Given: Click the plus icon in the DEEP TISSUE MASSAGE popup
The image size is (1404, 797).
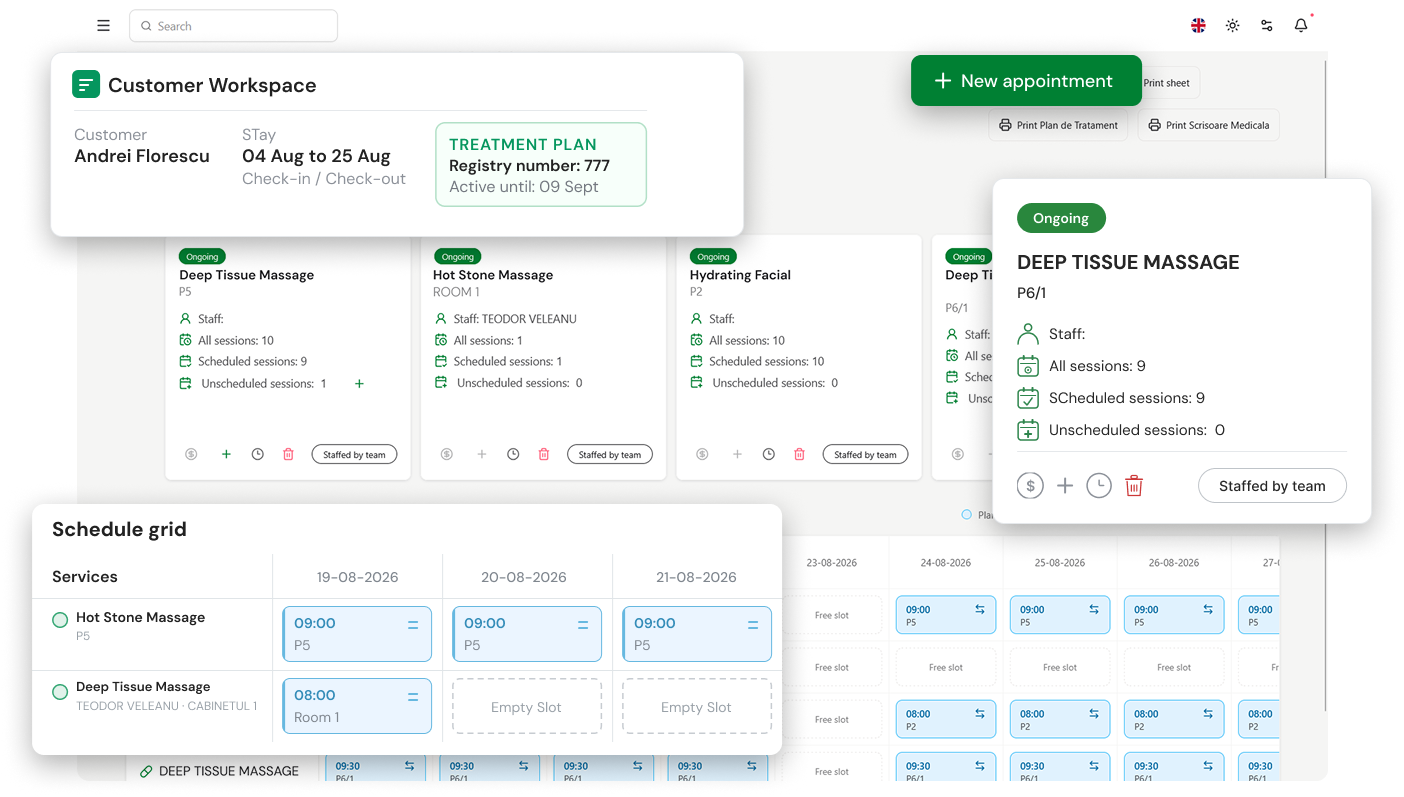Looking at the screenshot, I should tap(1065, 486).
